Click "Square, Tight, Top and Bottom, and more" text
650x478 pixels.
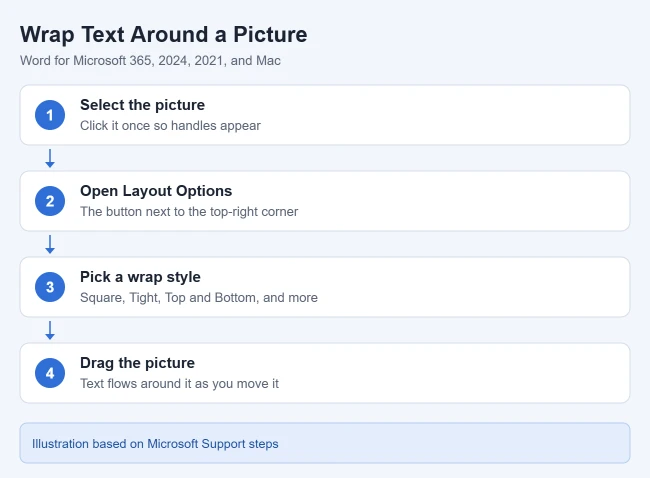click(x=199, y=298)
